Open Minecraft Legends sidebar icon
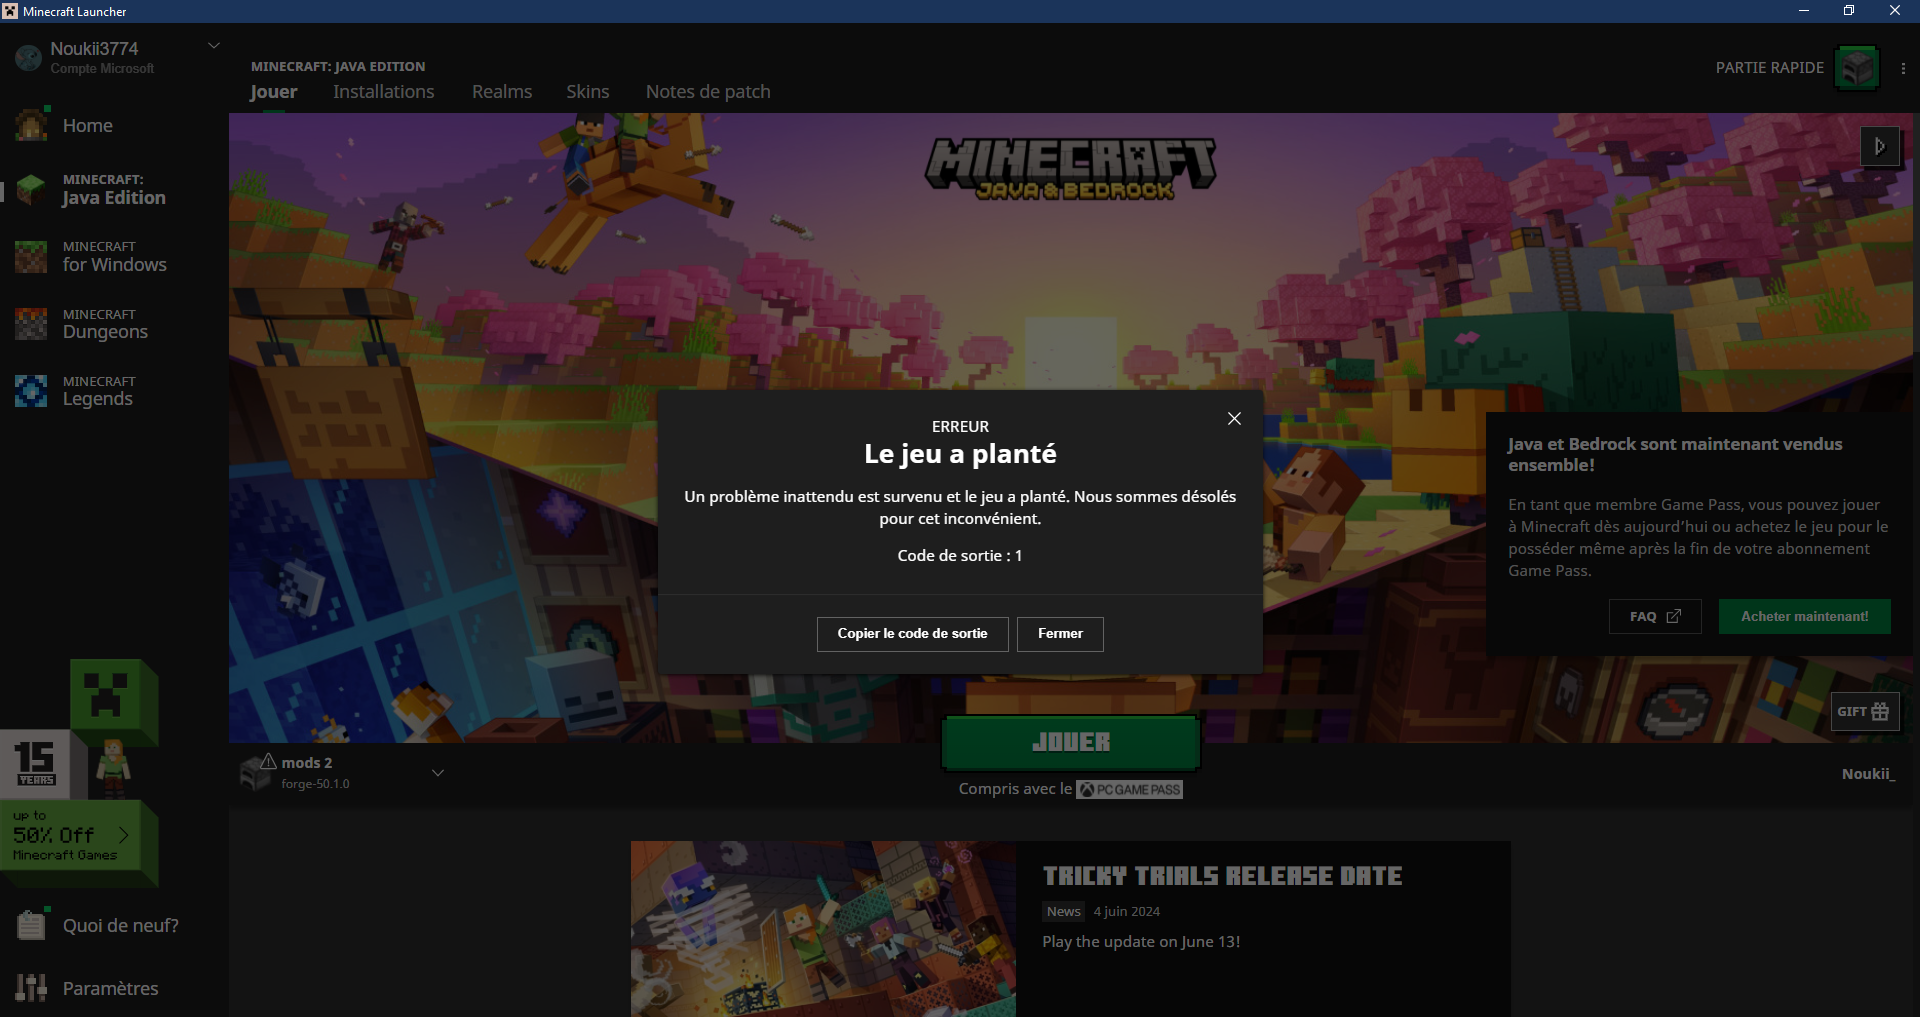The height and width of the screenshot is (1017, 1920). [x=31, y=391]
